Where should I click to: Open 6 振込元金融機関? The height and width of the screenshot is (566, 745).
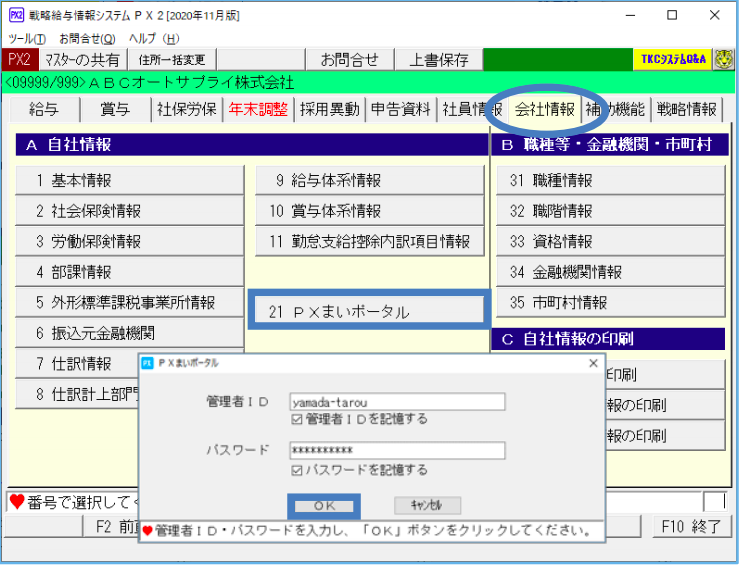[130, 334]
